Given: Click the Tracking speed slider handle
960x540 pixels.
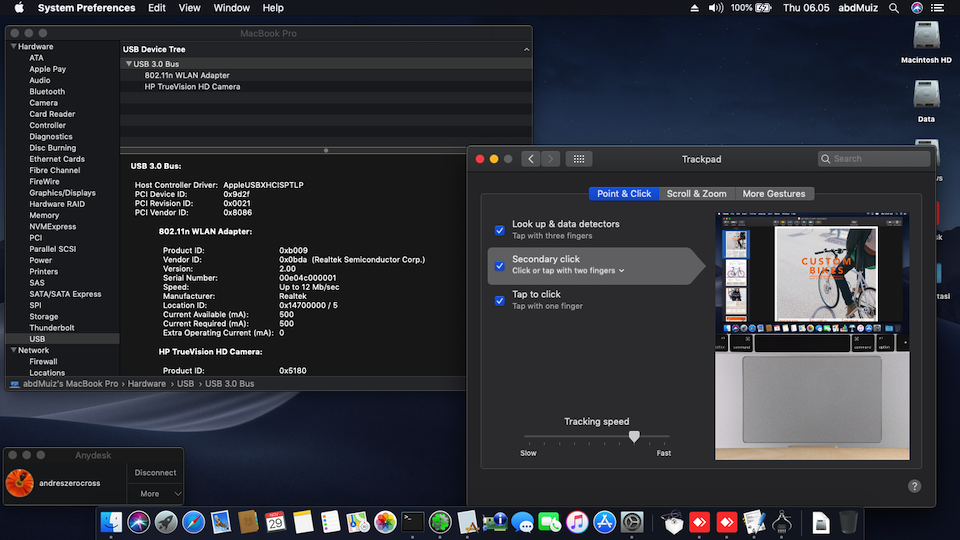Looking at the screenshot, I should pyautogui.click(x=634, y=437).
